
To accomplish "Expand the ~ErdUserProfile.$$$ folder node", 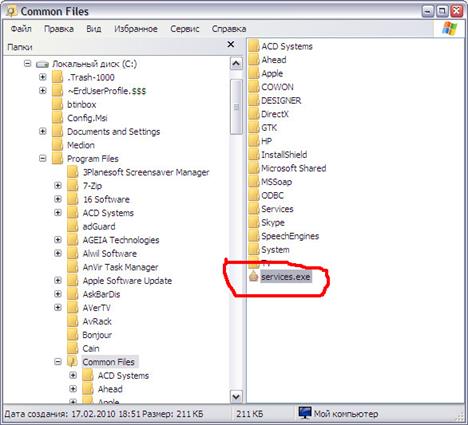I will coord(42,91).
